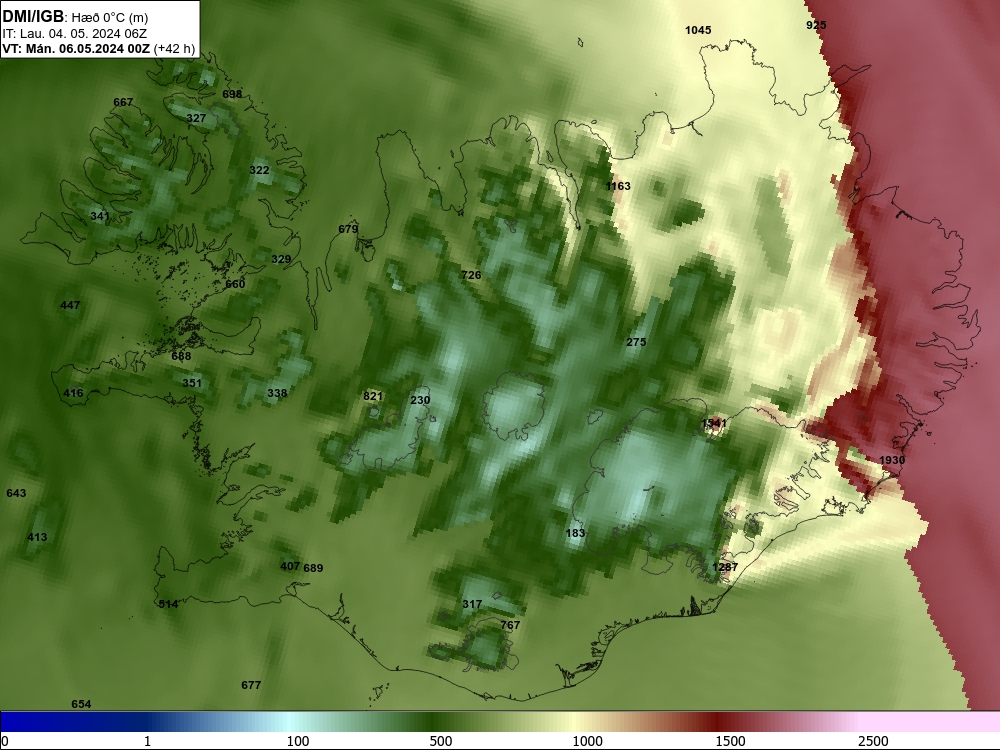The image size is (1000, 750).
Task: Click the 1000 label on the color scale
Action: (587, 741)
